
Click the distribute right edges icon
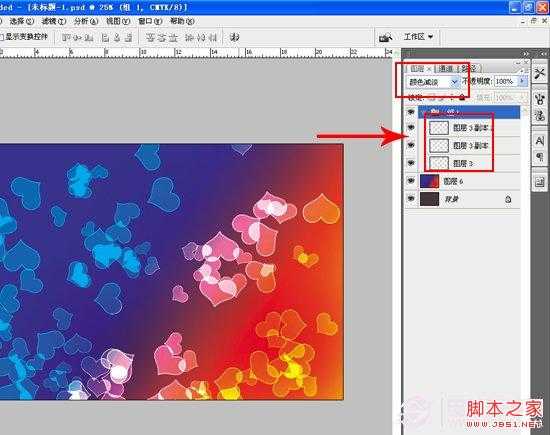(x=213, y=37)
